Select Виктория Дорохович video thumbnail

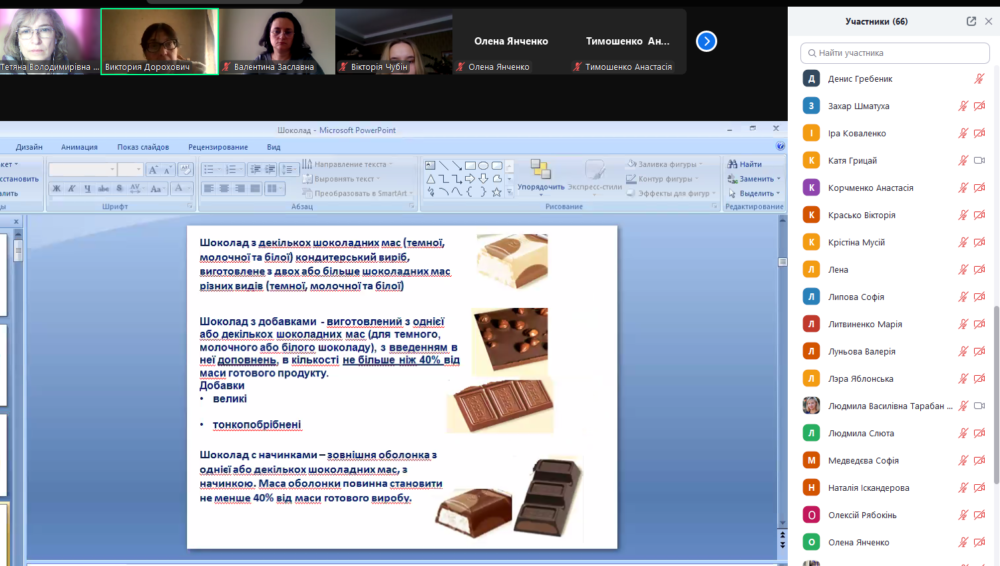pos(159,41)
